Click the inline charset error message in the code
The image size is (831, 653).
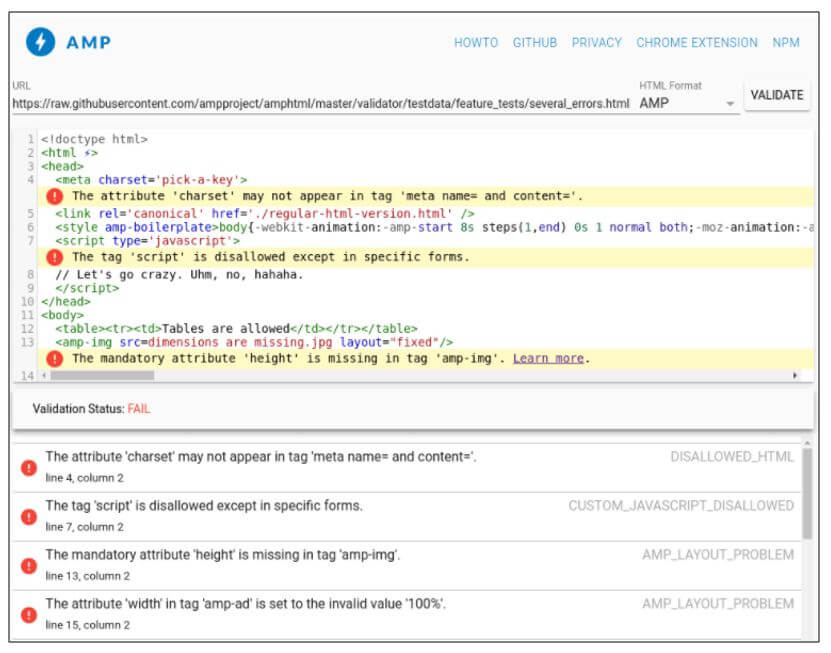(x=328, y=197)
